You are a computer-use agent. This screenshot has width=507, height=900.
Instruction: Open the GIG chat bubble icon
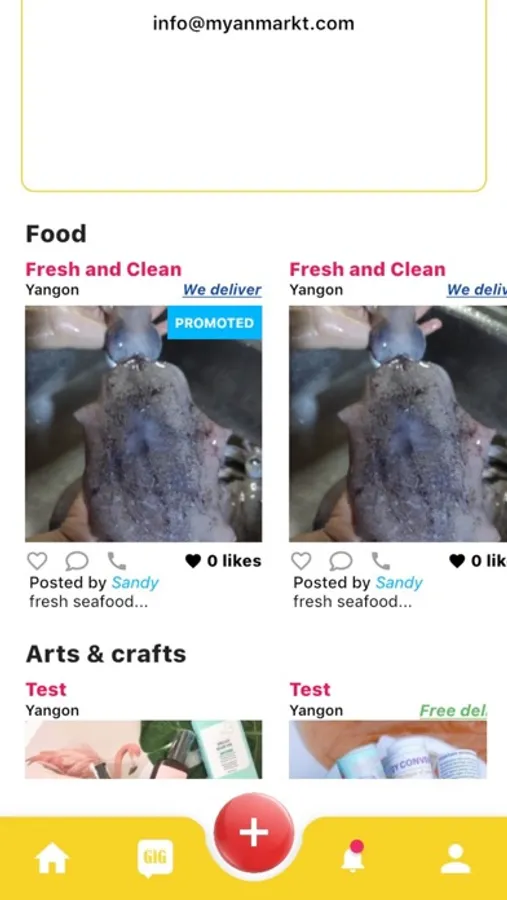(155, 859)
